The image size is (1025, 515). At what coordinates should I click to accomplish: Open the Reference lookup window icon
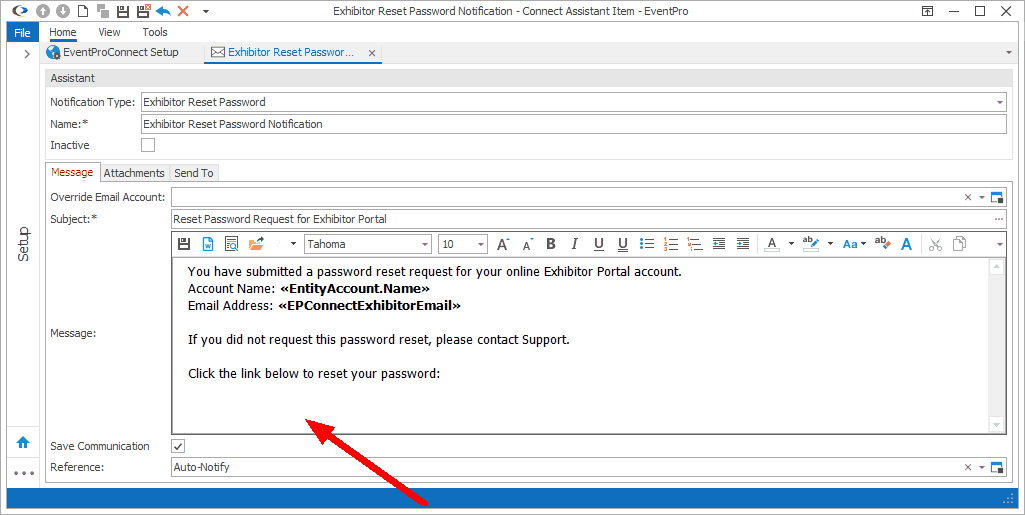tap(997, 467)
